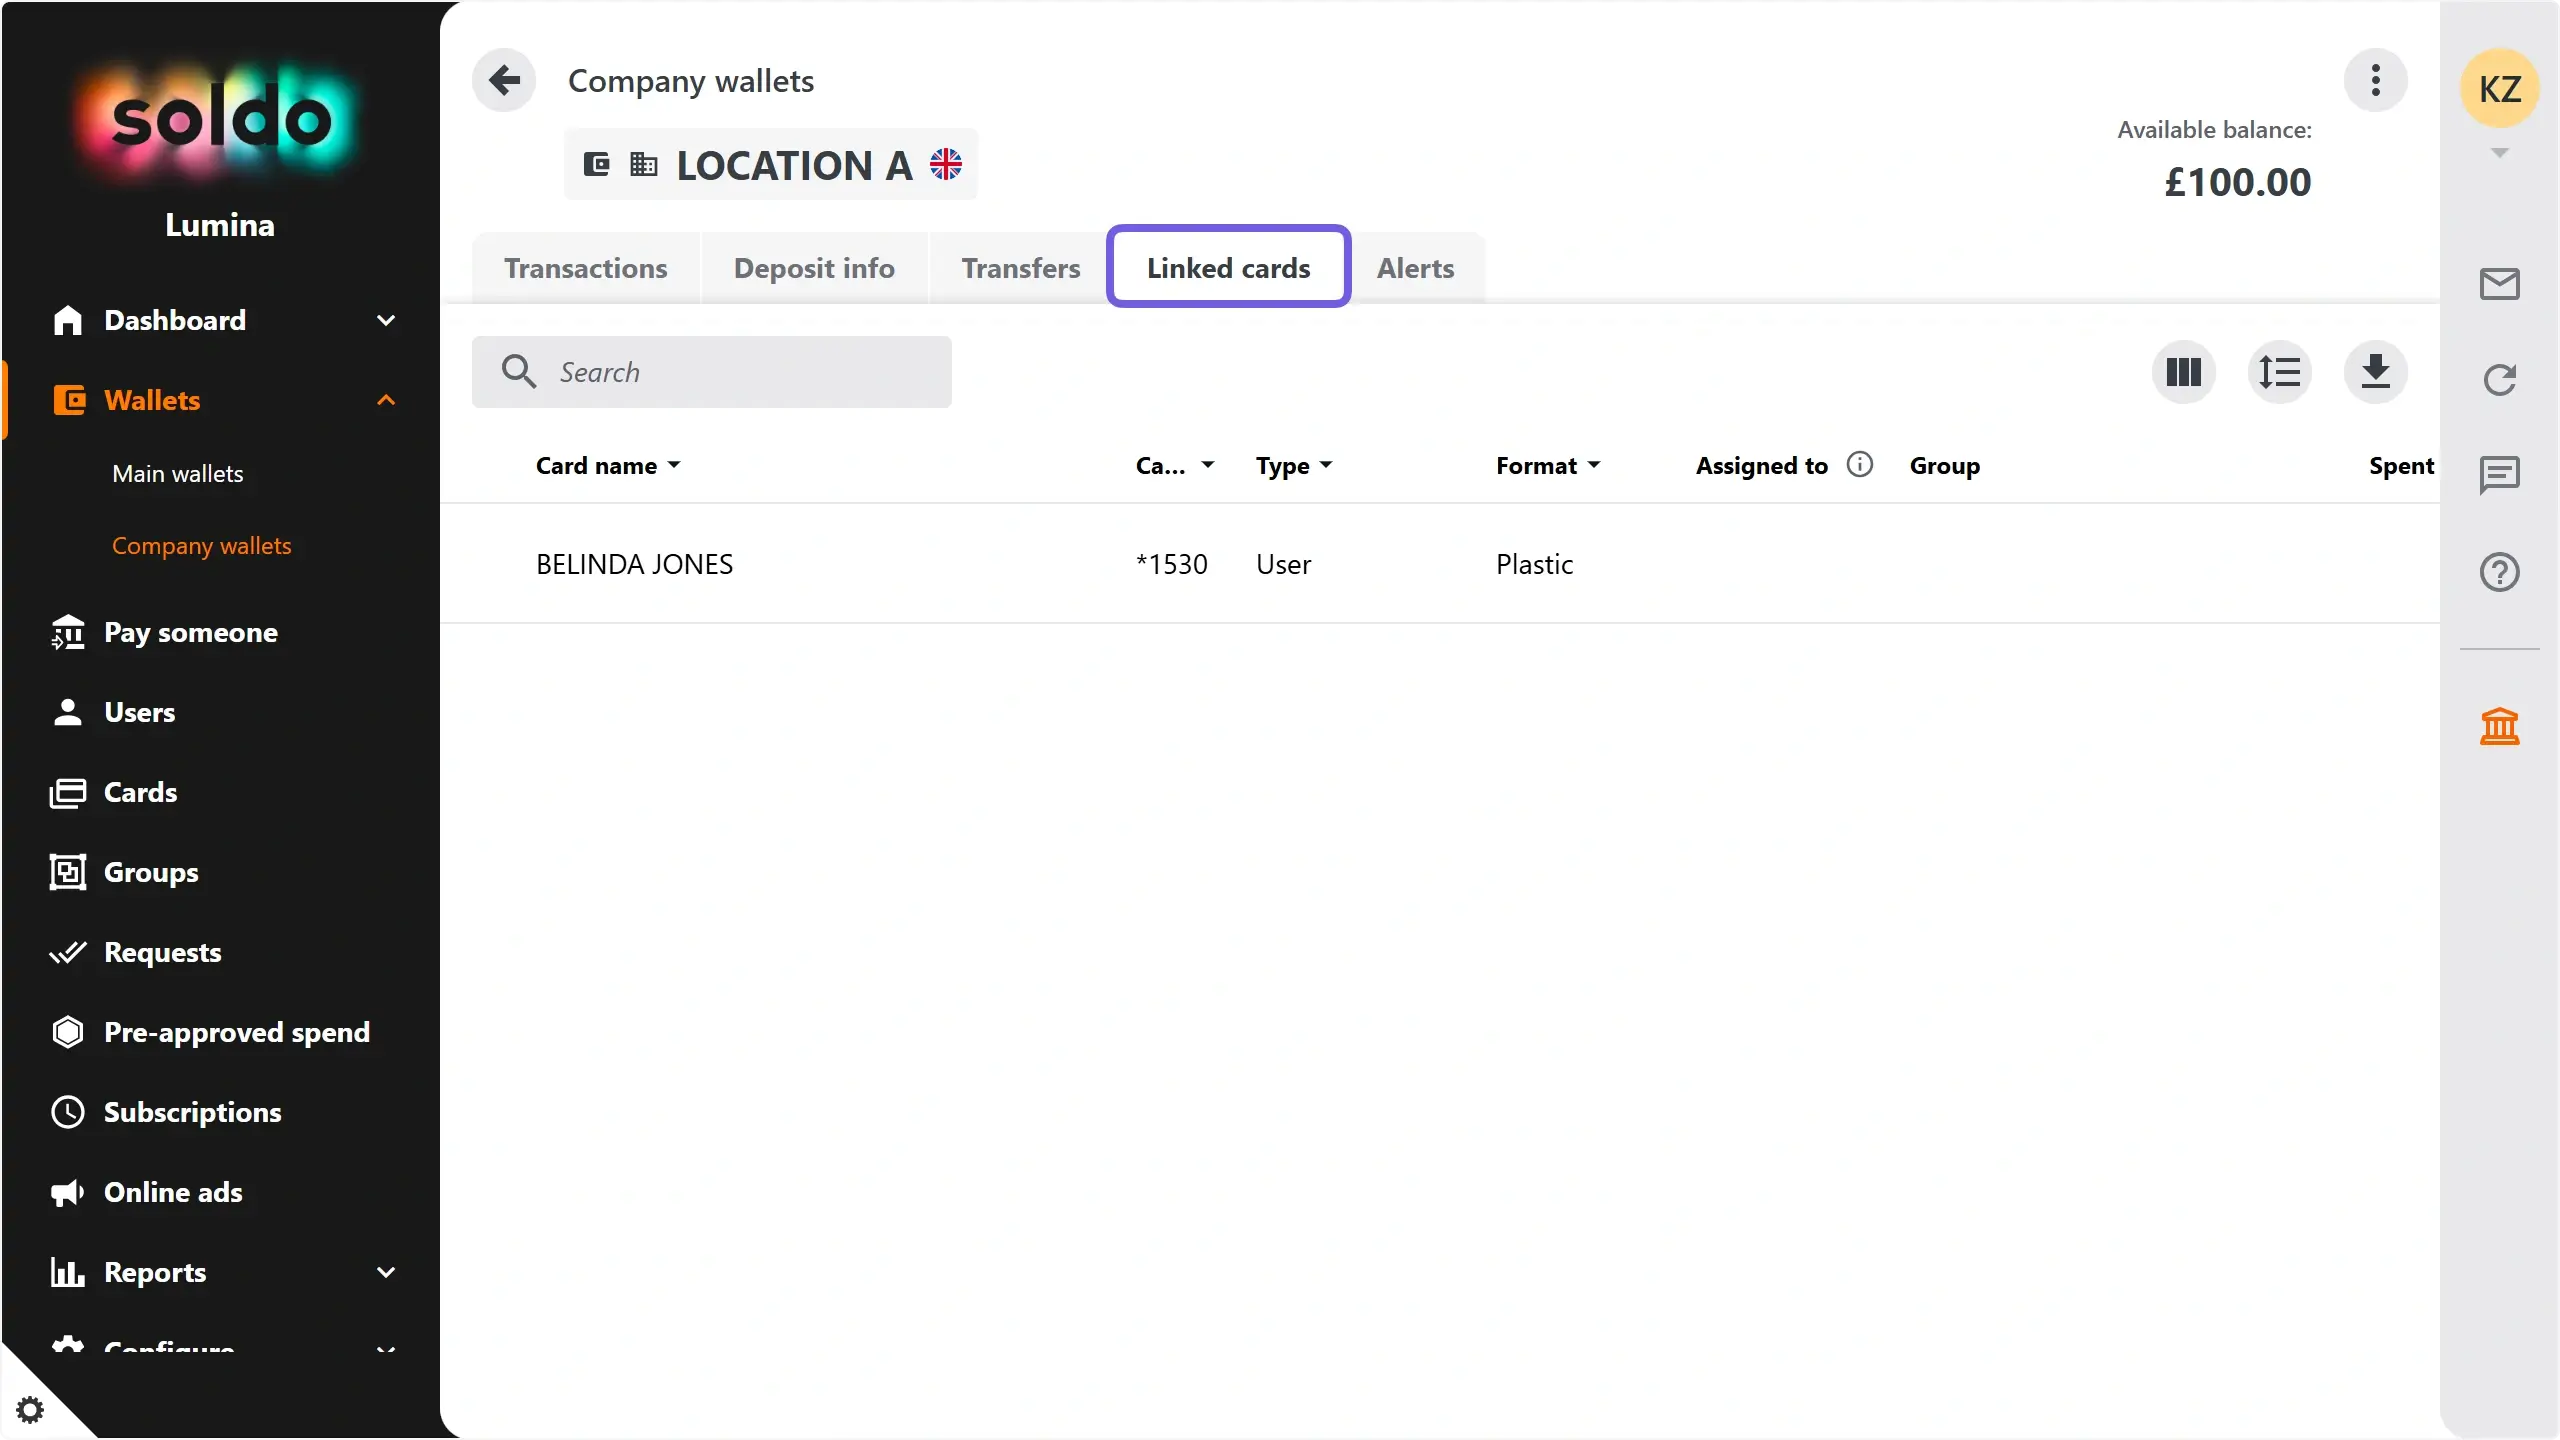Click the wallet icon beside LOCATION A

pos(596,164)
